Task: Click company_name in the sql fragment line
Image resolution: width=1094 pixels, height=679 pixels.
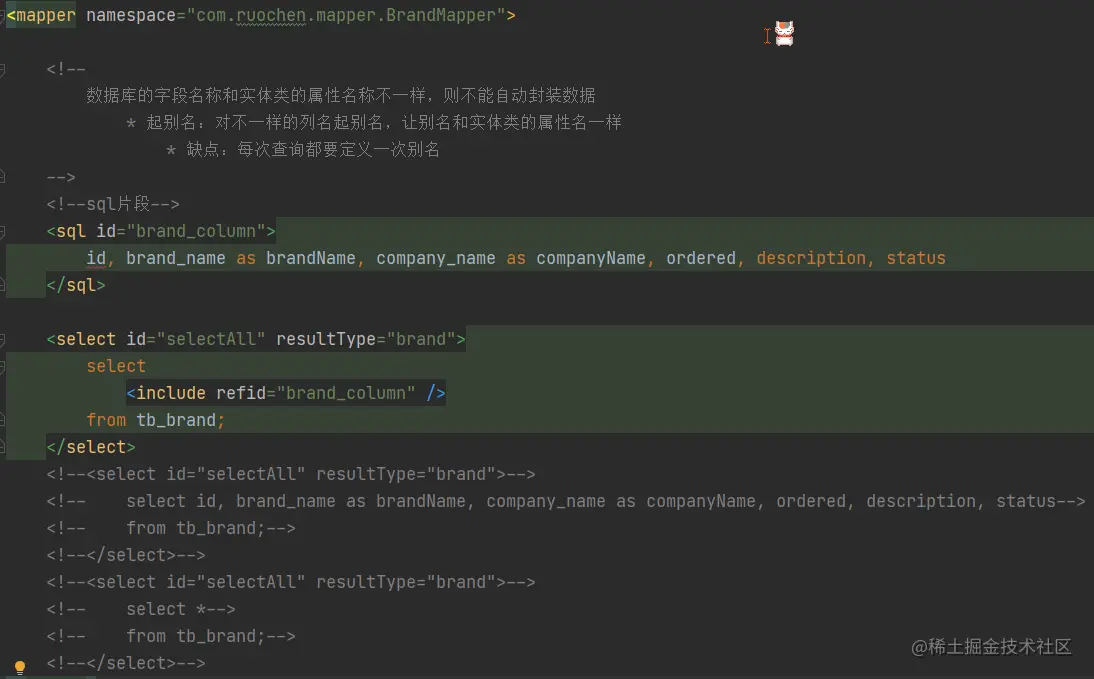Action: (x=436, y=258)
